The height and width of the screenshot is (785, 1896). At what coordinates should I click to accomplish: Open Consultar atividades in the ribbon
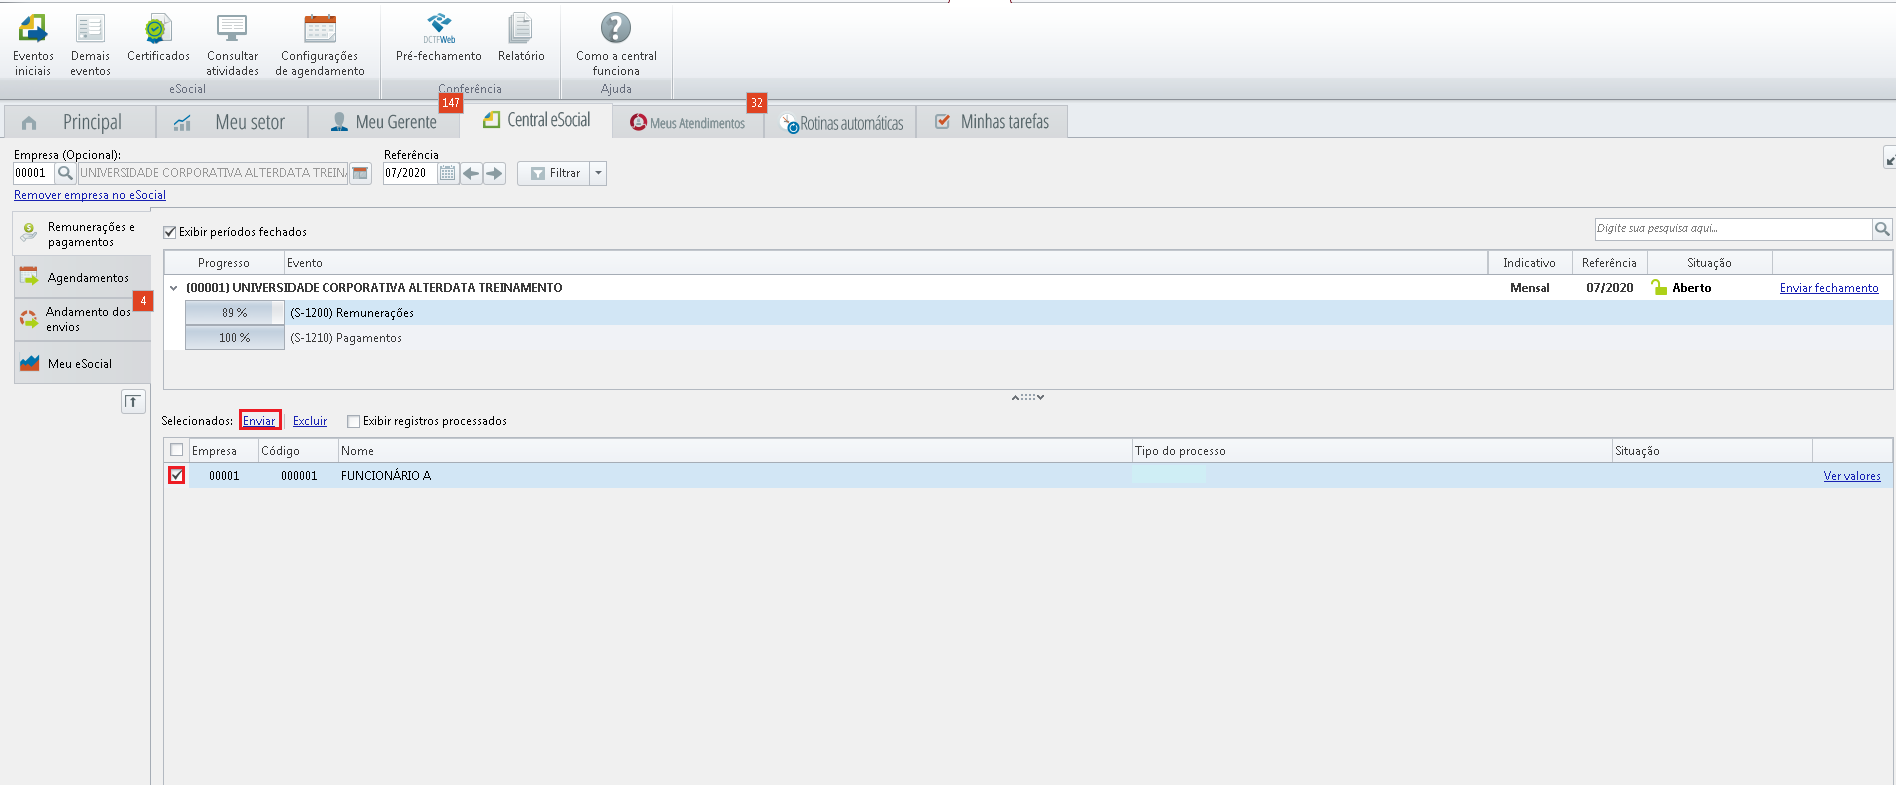point(232,45)
